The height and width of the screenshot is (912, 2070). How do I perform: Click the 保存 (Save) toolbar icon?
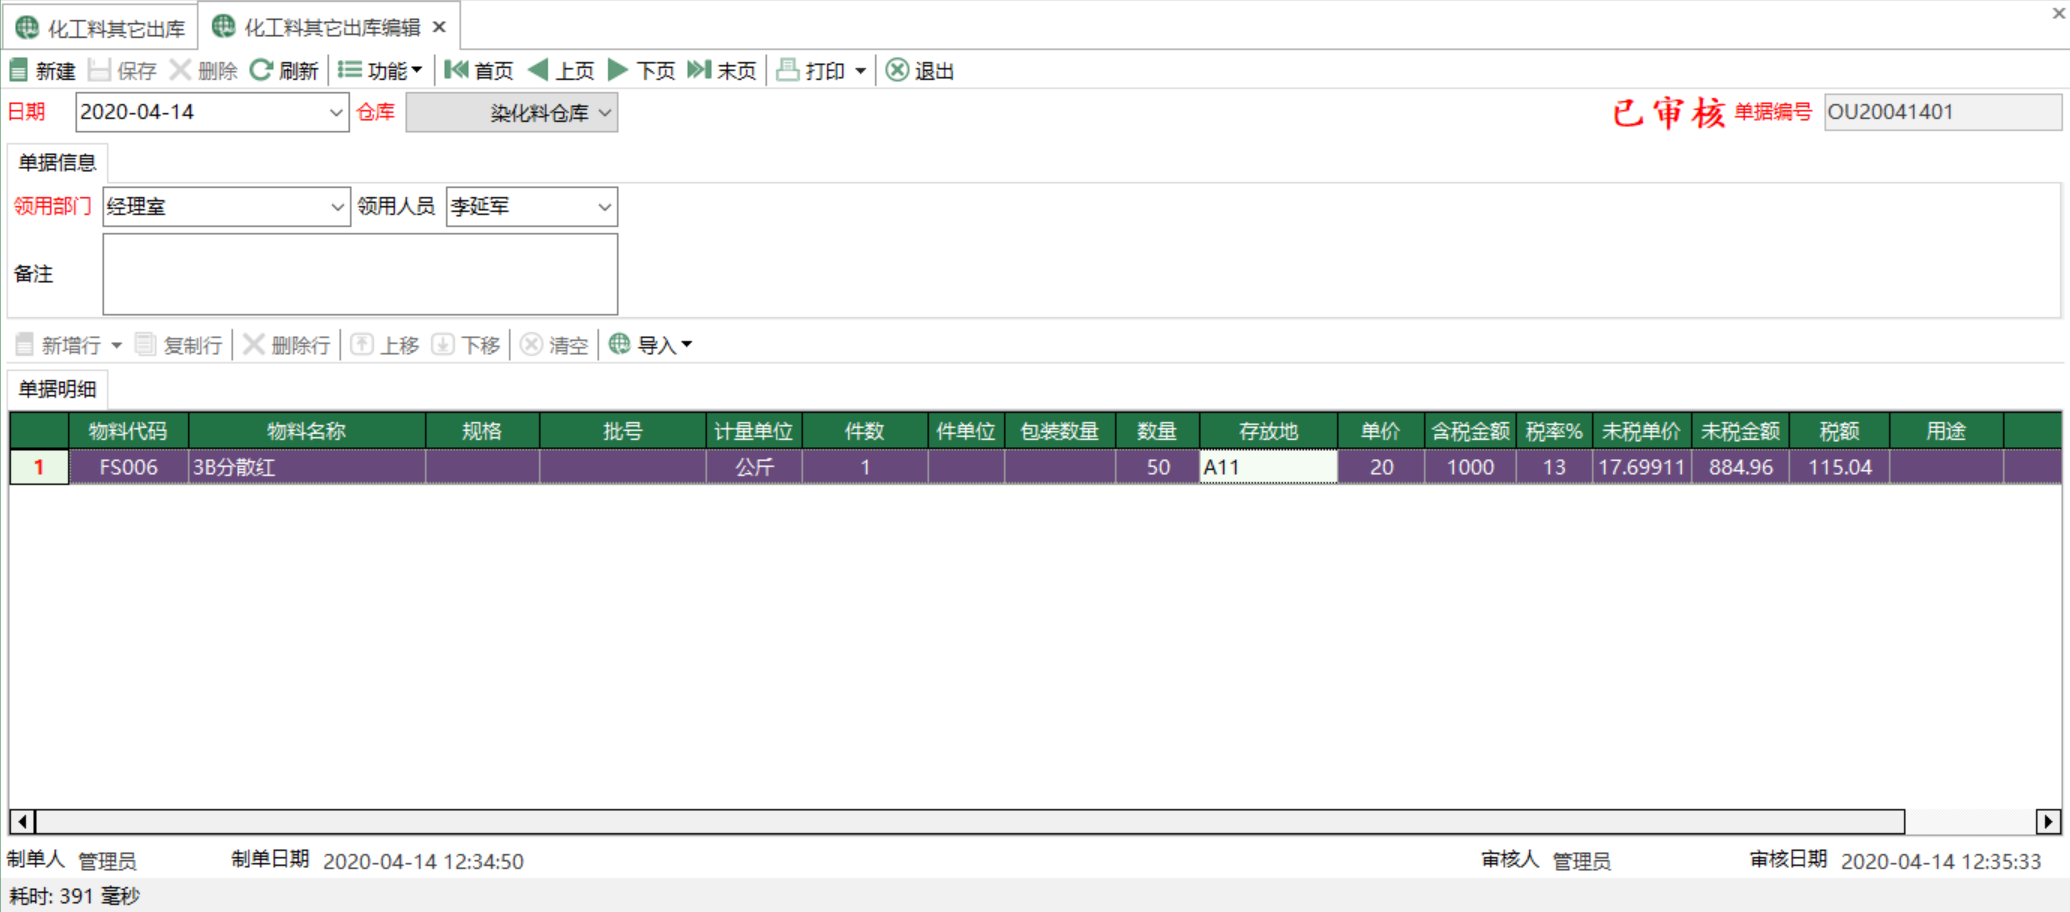click(99, 70)
